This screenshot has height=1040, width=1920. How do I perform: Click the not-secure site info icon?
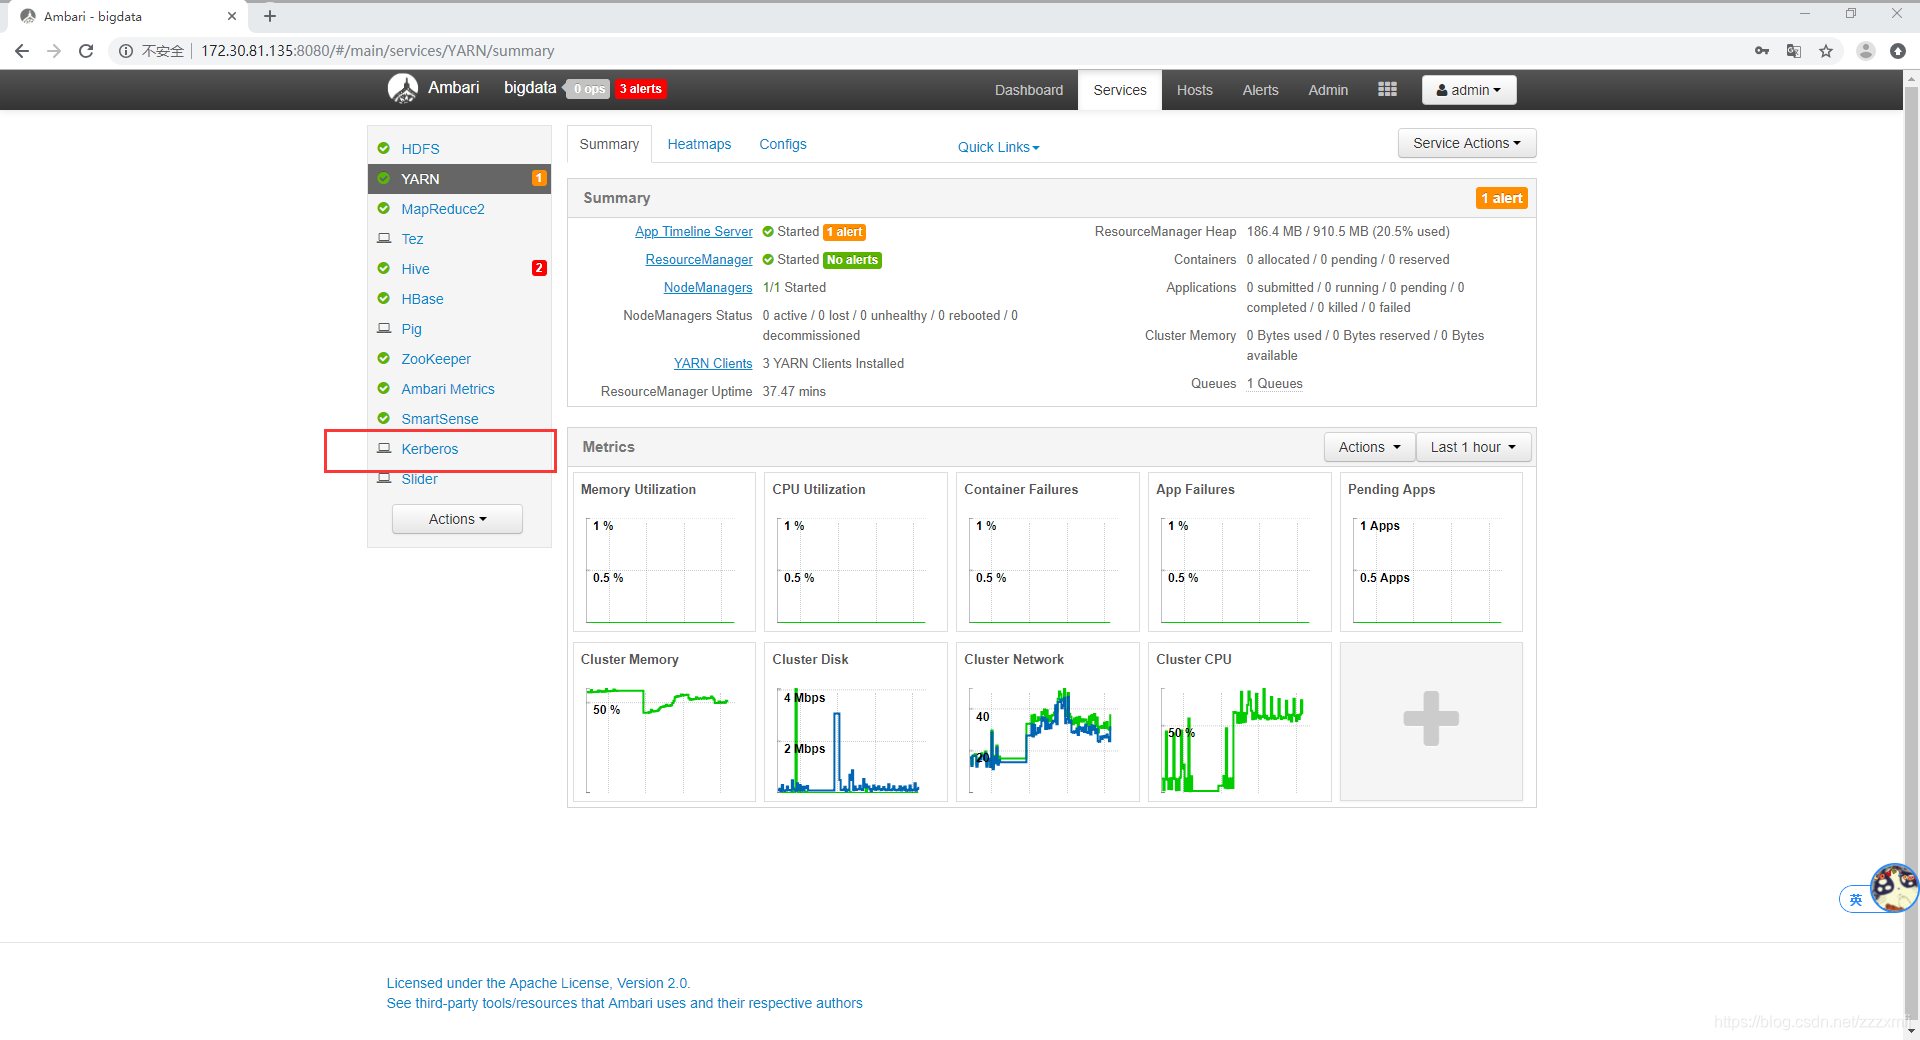pyautogui.click(x=126, y=51)
